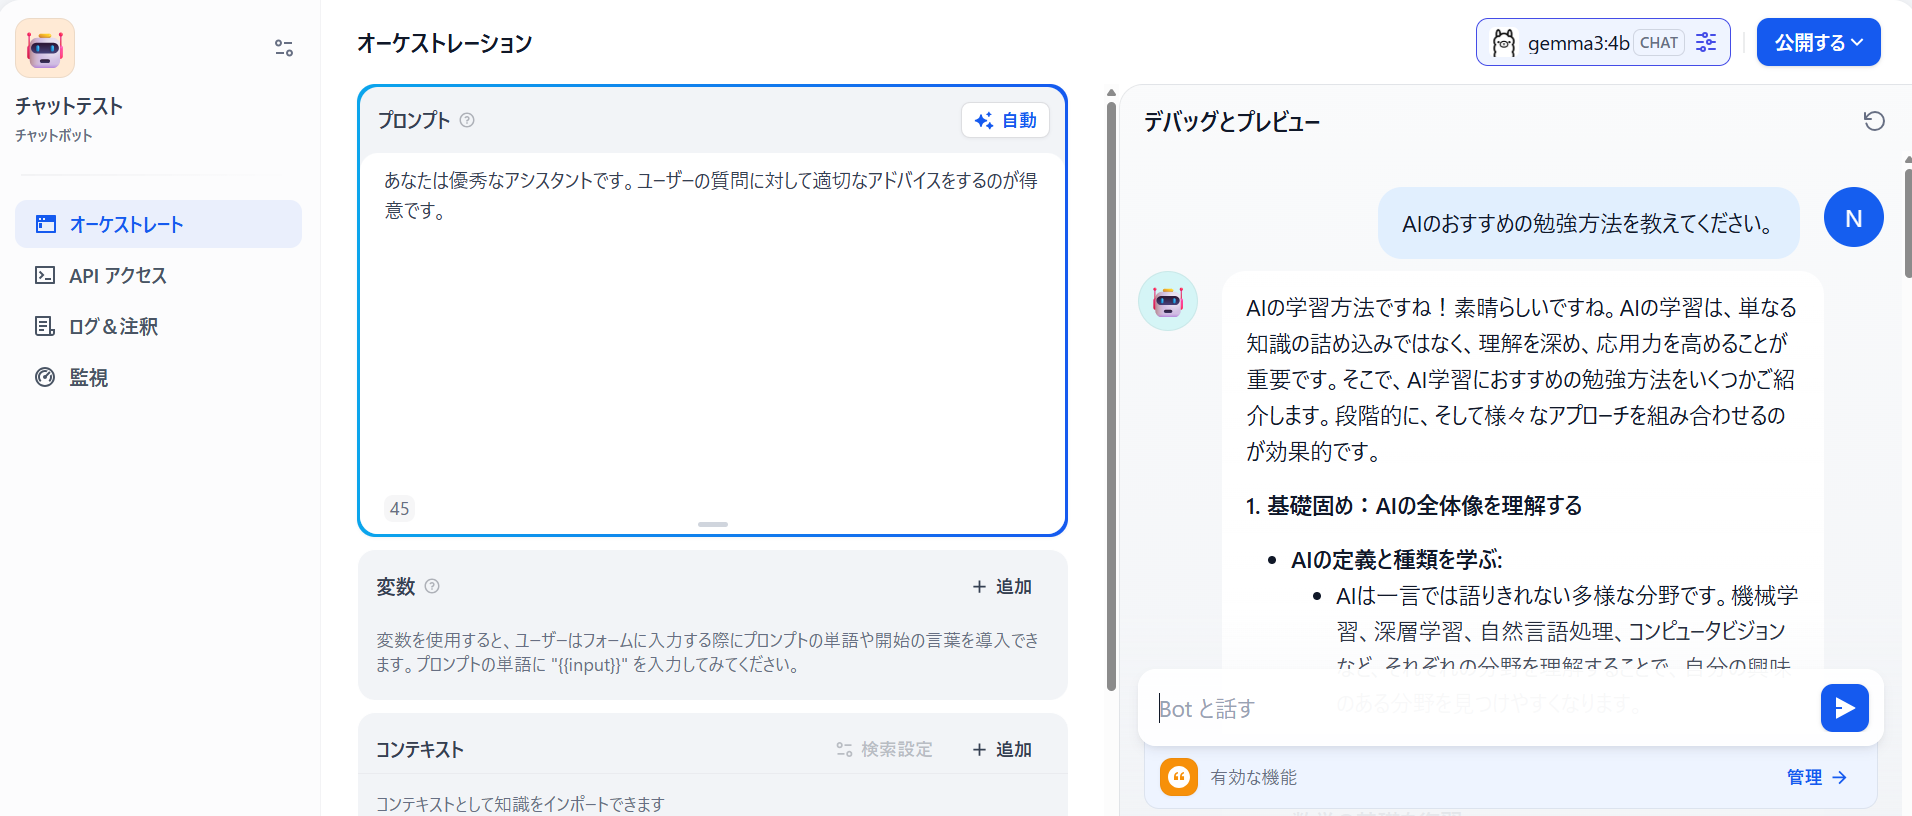Grab the prompt editor resize handle
The height and width of the screenshot is (816, 1912).
click(x=713, y=524)
